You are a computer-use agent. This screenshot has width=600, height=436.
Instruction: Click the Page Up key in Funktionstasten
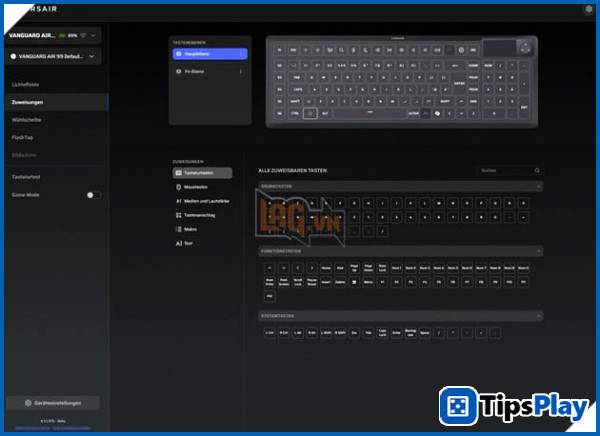click(354, 268)
